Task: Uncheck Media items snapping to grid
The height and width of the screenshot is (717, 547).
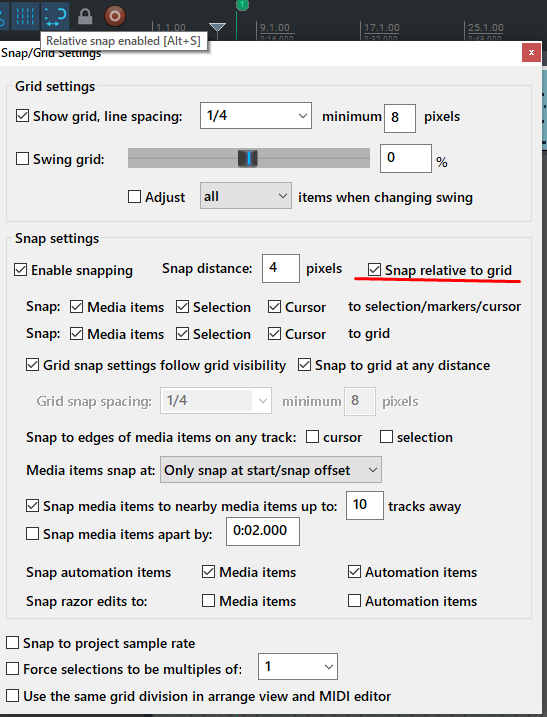Action: click(x=76, y=334)
